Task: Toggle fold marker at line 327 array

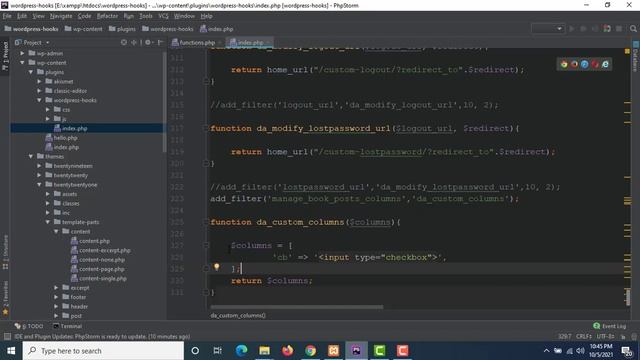Action: click(x=206, y=245)
